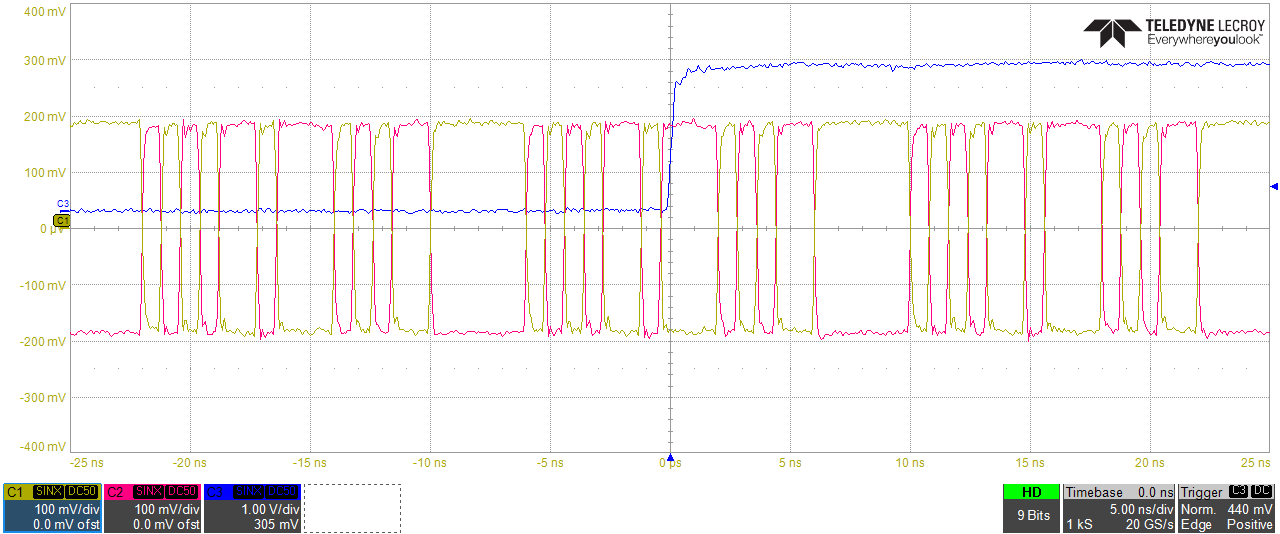Click the C2 100 mV/div scale value
1280x534 pixels.
167,509
